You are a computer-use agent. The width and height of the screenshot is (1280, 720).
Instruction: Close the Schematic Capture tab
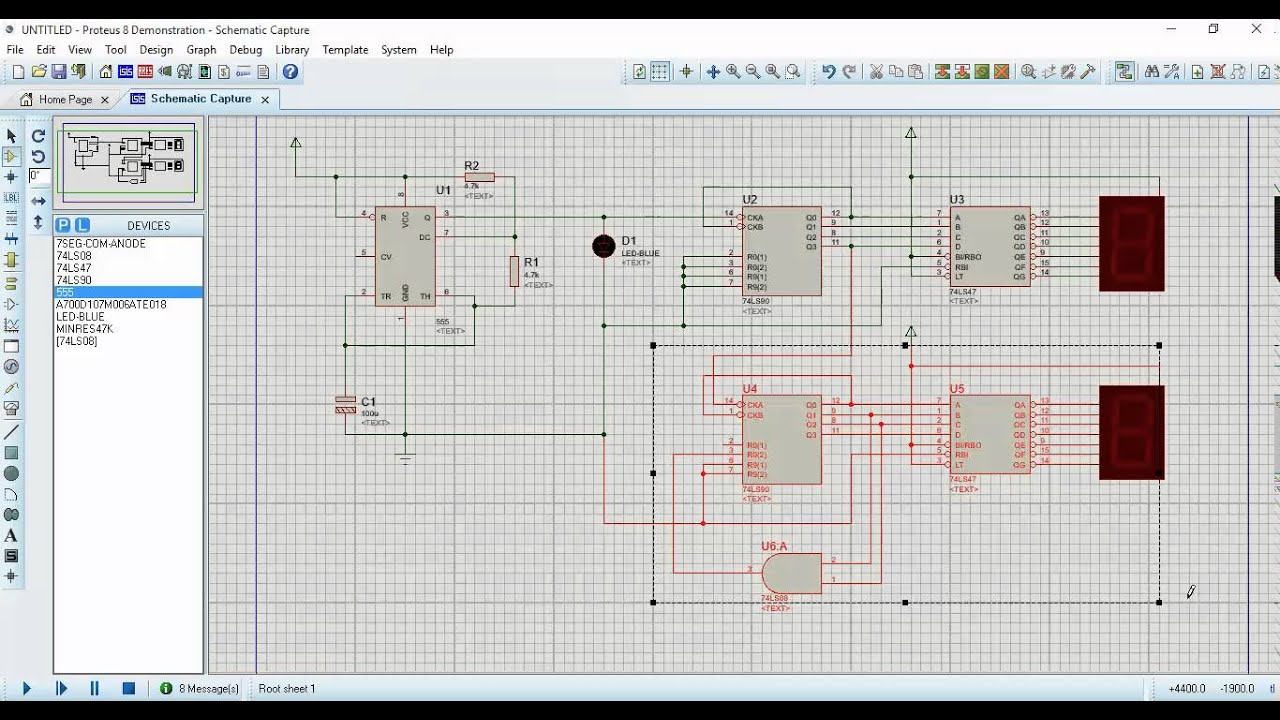point(265,99)
